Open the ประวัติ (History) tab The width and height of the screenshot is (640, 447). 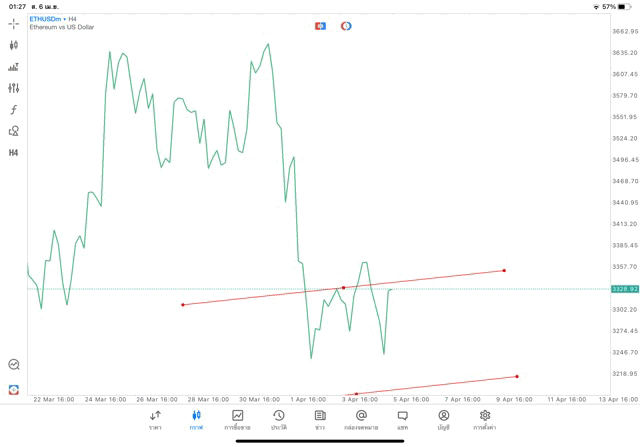click(278, 420)
